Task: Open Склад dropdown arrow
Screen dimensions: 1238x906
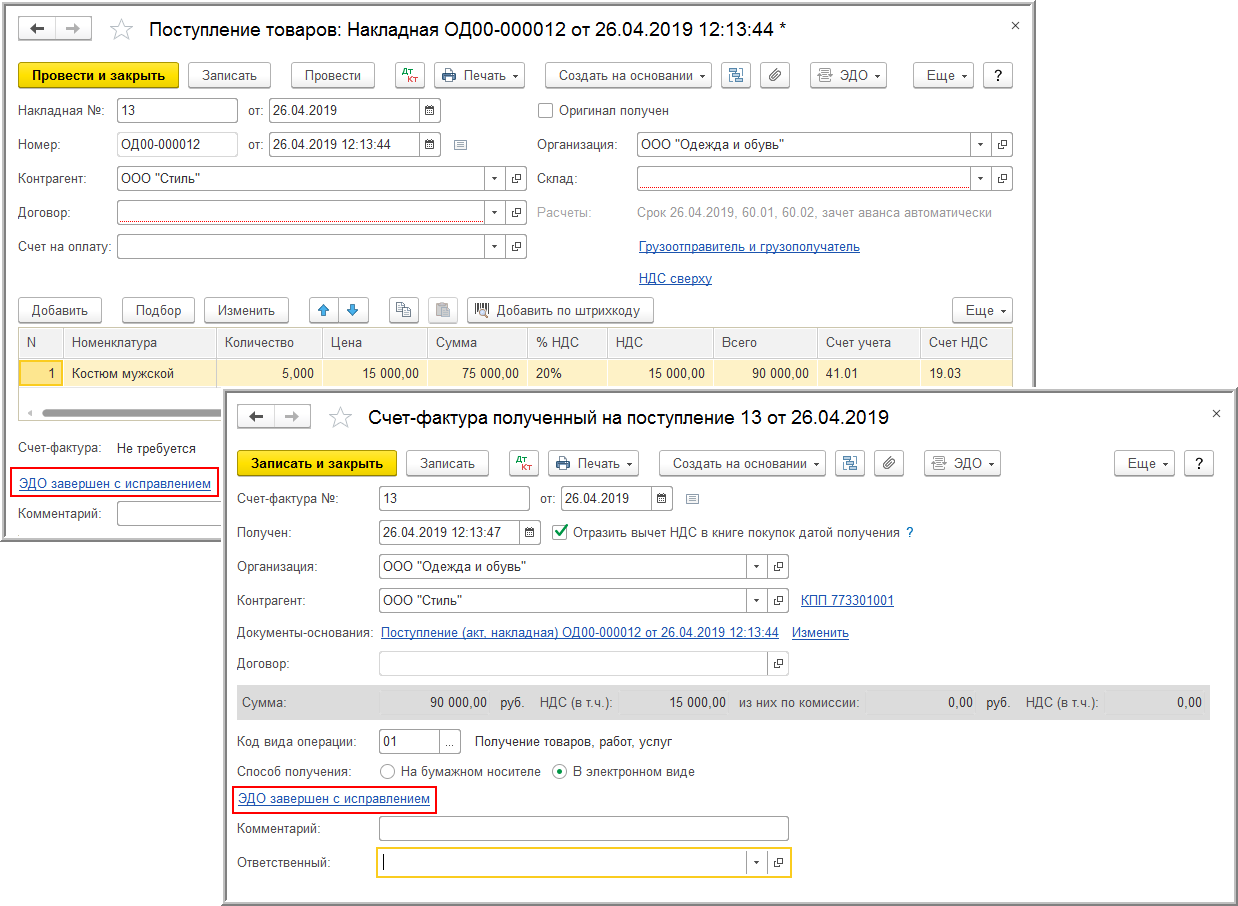Action: (x=981, y=179)
